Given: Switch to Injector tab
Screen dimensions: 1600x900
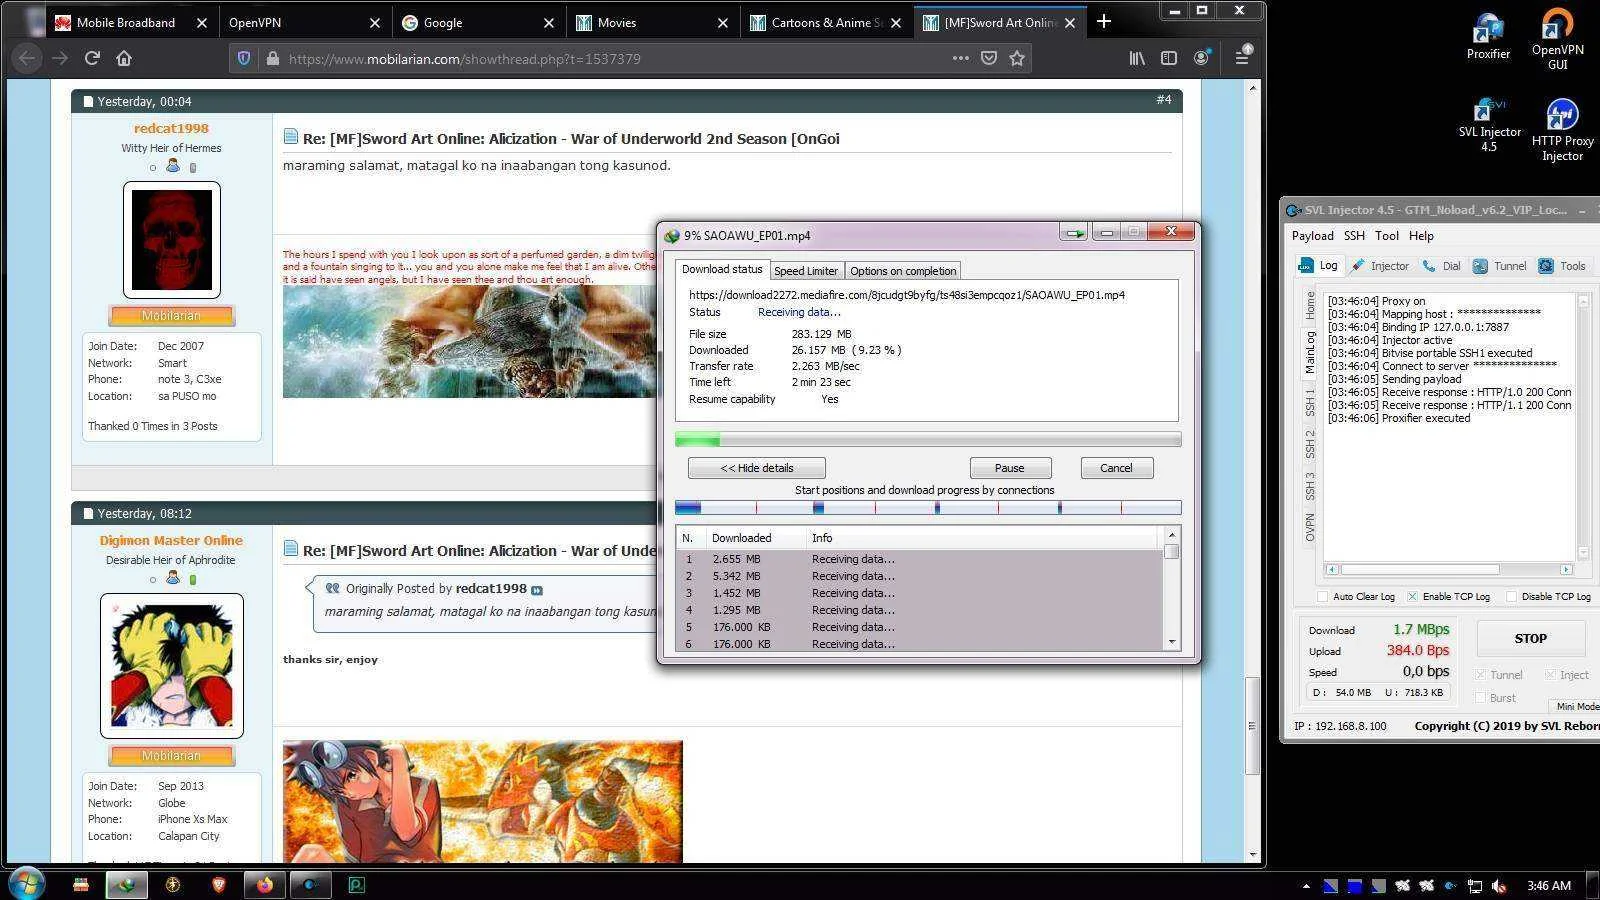Looking at the screenshot, I should pos(1380,266).
